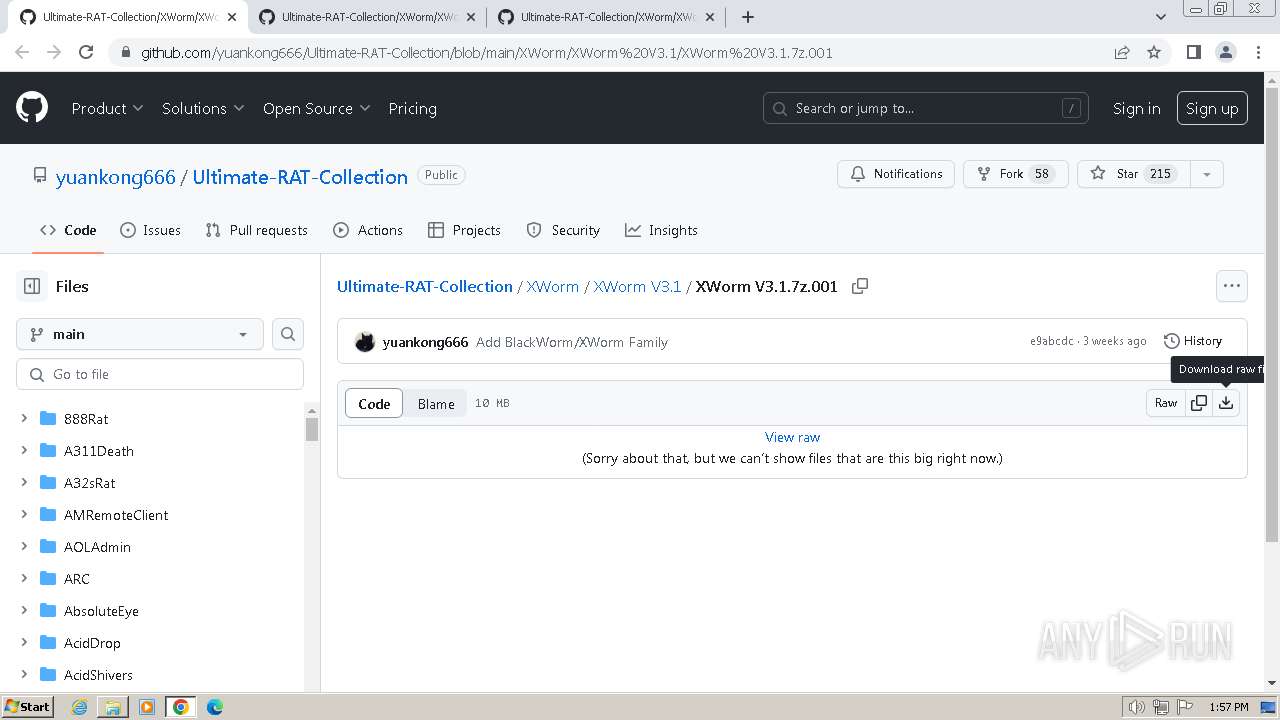The image size is (1280, 720).
Task: Copy file path icon next to XWorm V3.1.7z.001
Action: coord(860,286)
